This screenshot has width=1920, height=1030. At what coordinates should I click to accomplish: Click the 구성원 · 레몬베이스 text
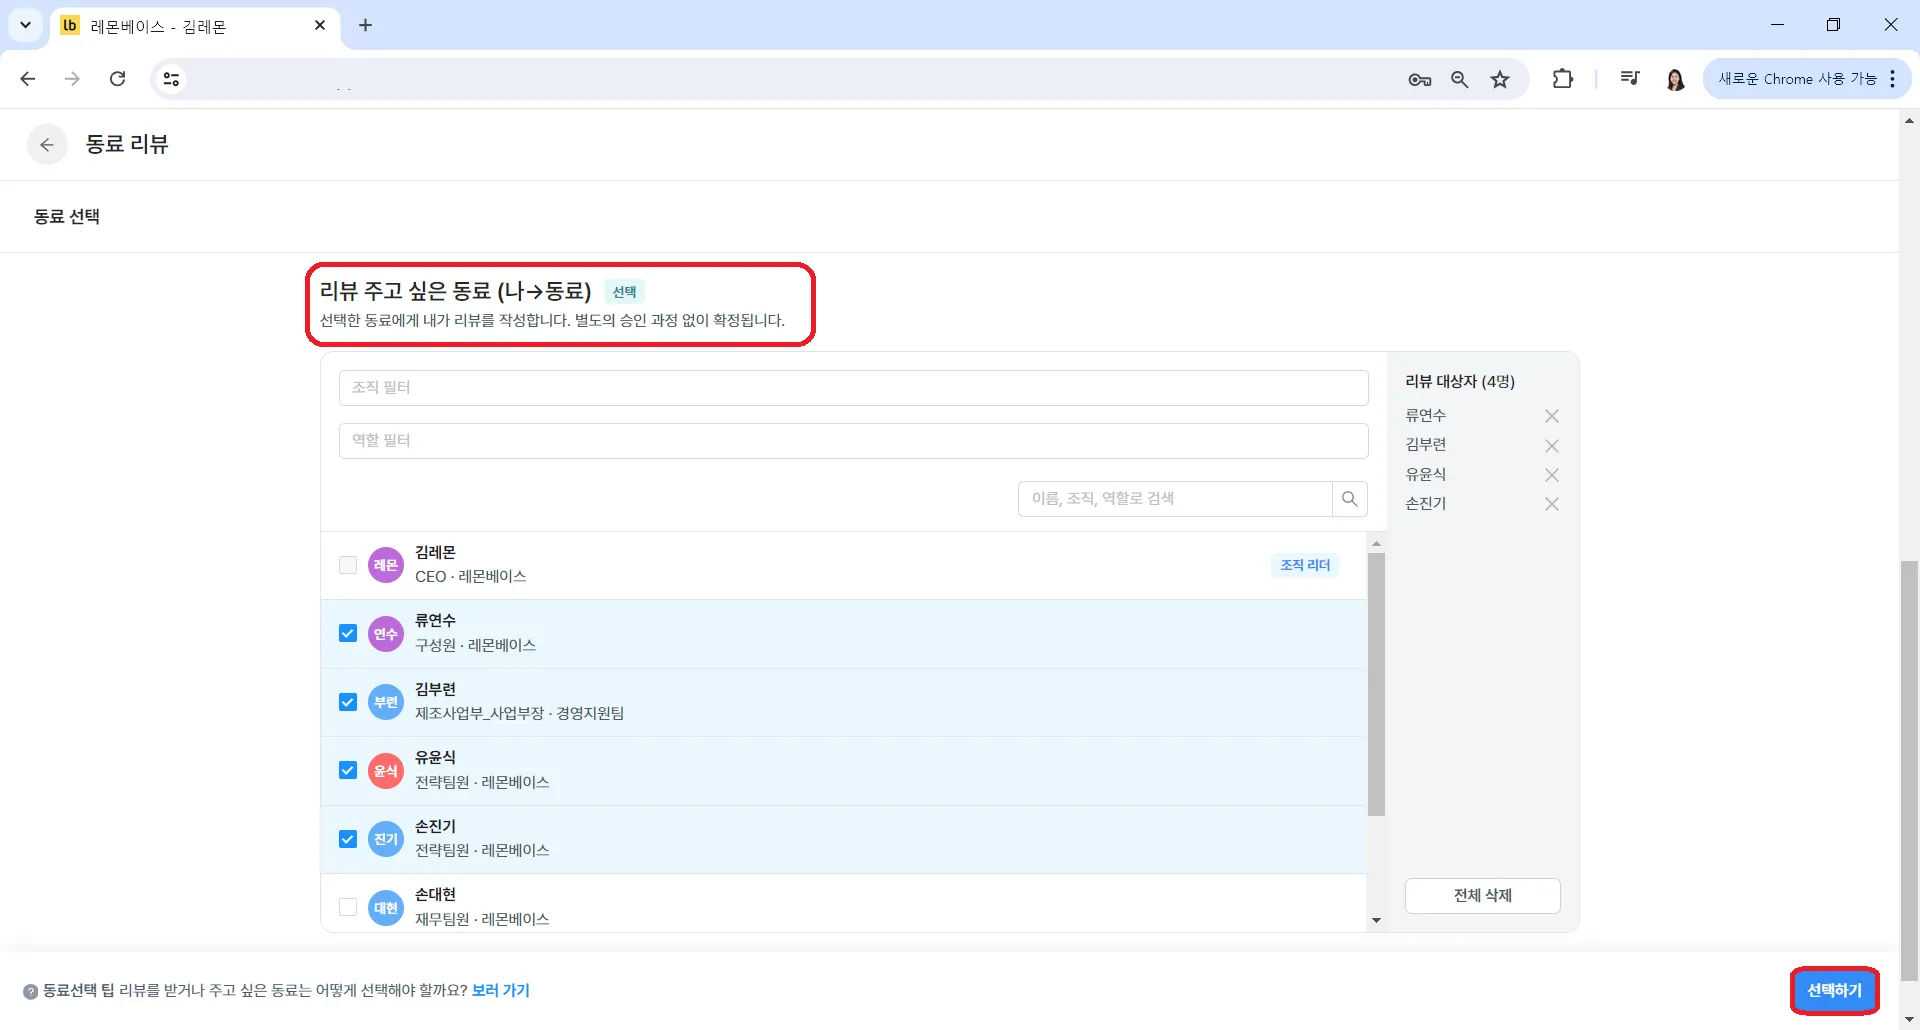476,646
